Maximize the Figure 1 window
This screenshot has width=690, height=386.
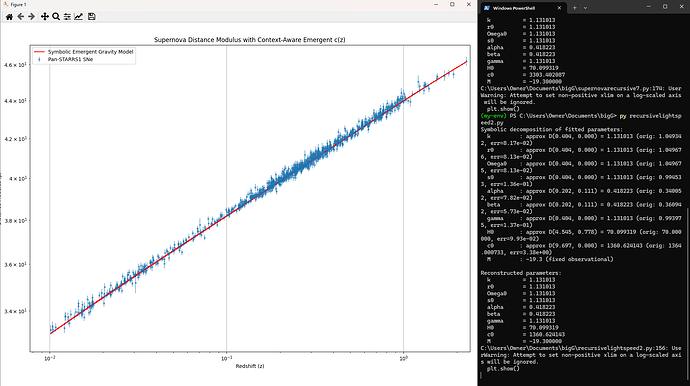pos(452,4)
